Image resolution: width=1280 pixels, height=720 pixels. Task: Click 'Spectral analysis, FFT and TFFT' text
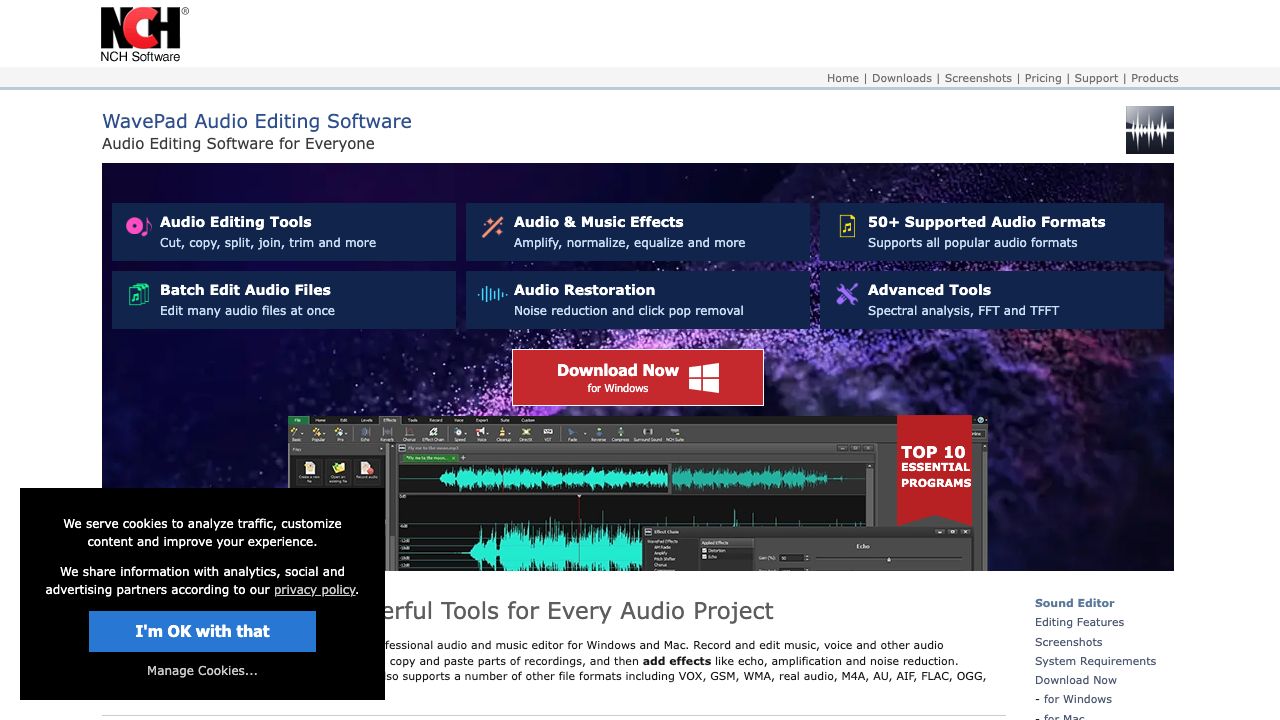click(x=964, y=311)
